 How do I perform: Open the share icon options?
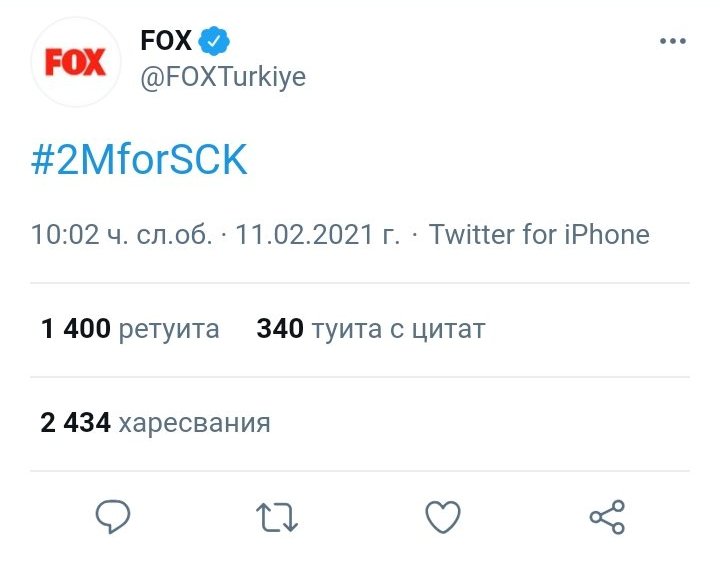tap(607, 517)
